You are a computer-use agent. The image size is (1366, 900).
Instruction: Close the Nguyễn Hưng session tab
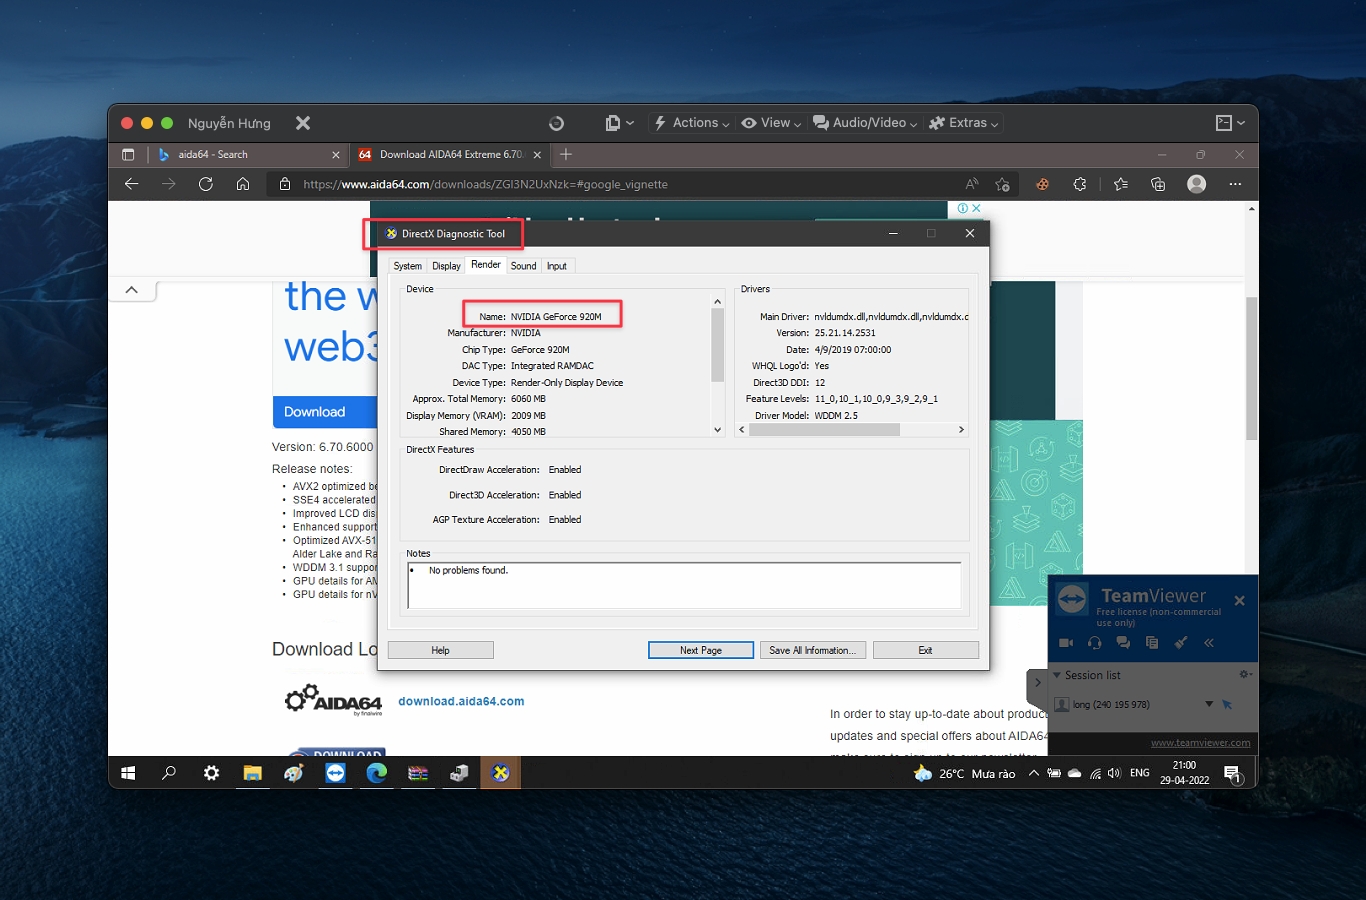tap(303, 123)
